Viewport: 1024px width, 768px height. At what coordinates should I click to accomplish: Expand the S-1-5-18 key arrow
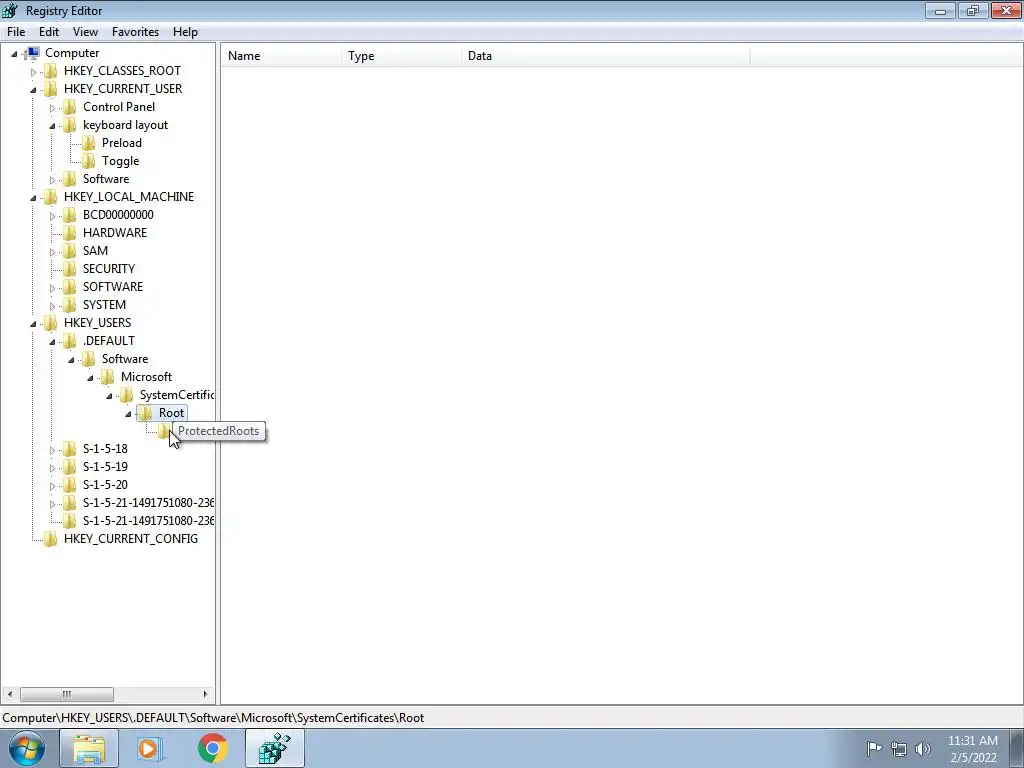click(52, 449)
